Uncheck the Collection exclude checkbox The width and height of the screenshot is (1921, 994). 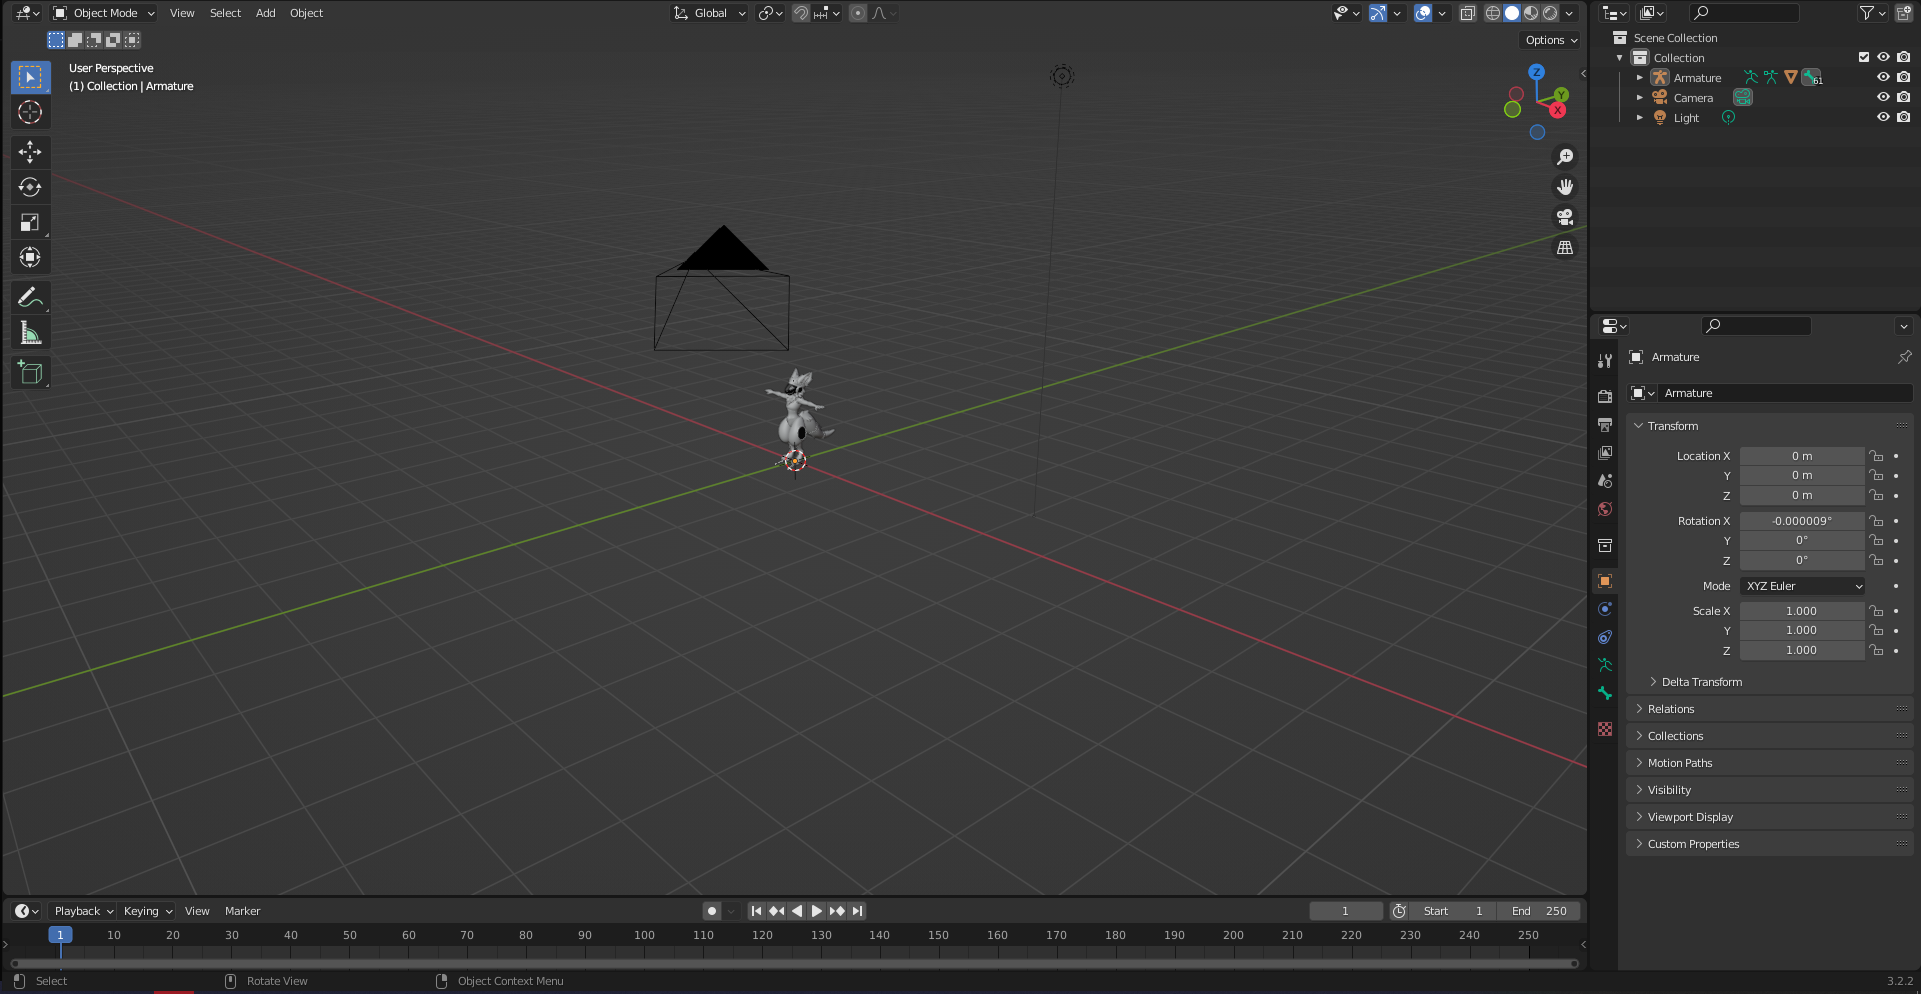pyautogui.click(x=1863, y=57)
